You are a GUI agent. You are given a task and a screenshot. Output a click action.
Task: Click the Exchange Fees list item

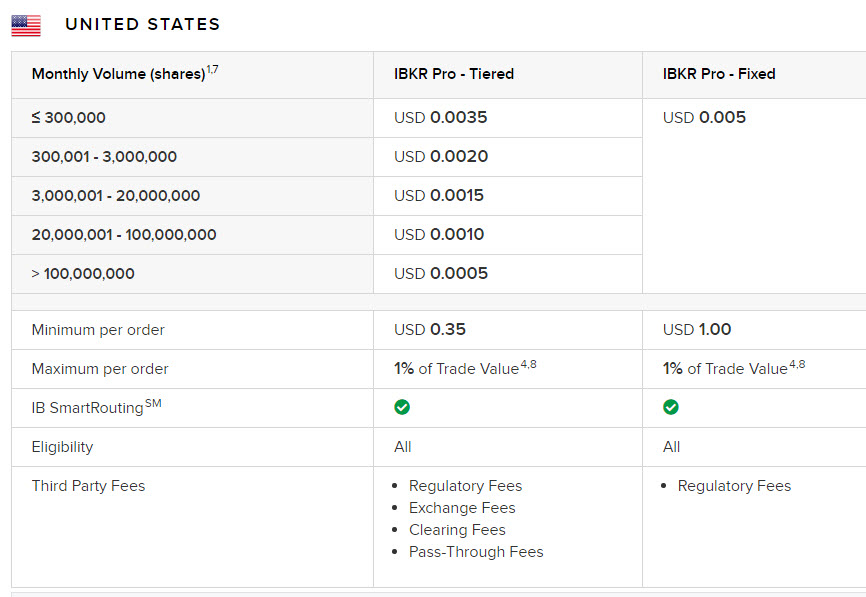(462, 508)
